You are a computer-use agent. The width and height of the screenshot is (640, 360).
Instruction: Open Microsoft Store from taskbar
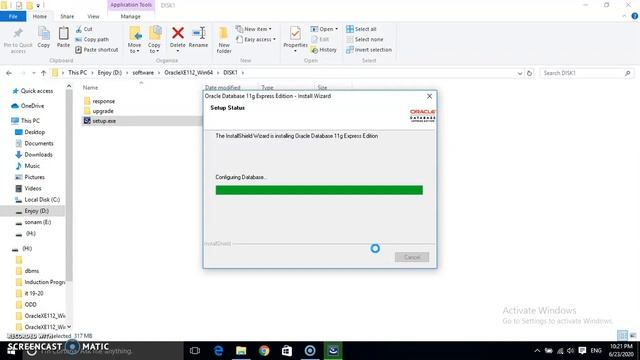287,351
